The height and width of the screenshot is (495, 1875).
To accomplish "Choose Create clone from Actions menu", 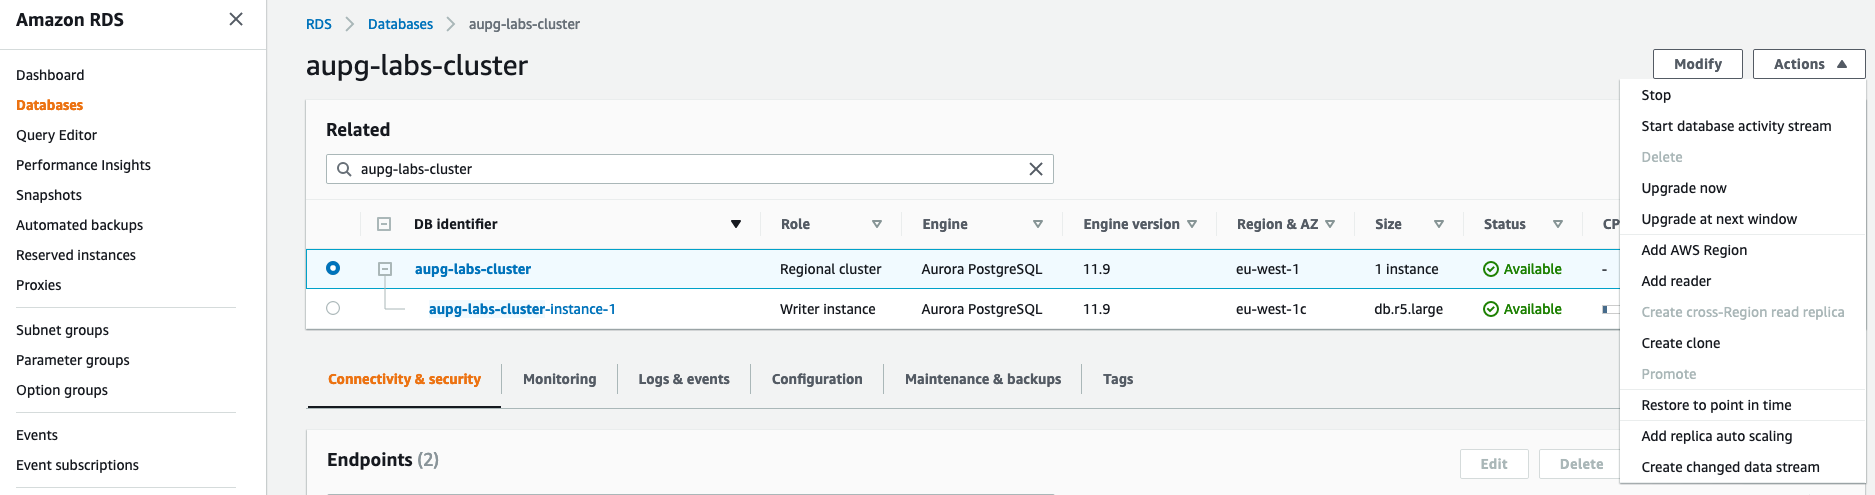I will [x=1681, y=343].
